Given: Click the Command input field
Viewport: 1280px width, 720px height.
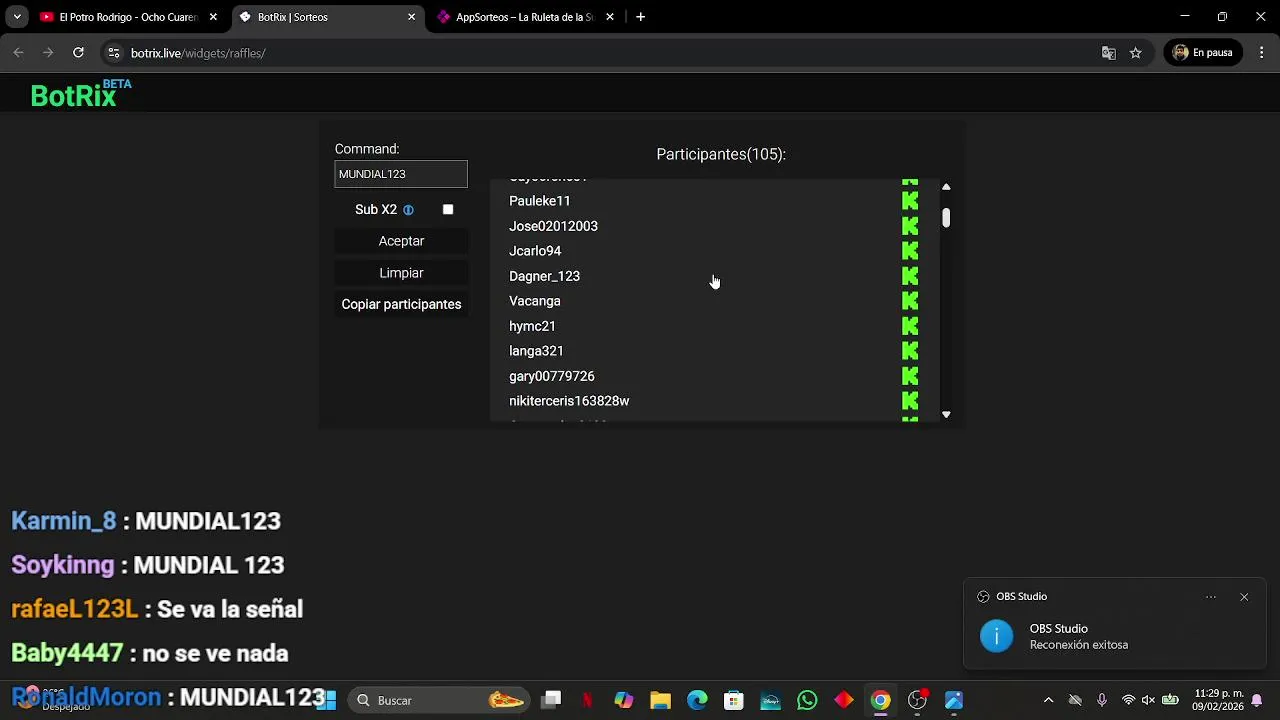Looking at the screenshot, I should [x=401, y=174].
